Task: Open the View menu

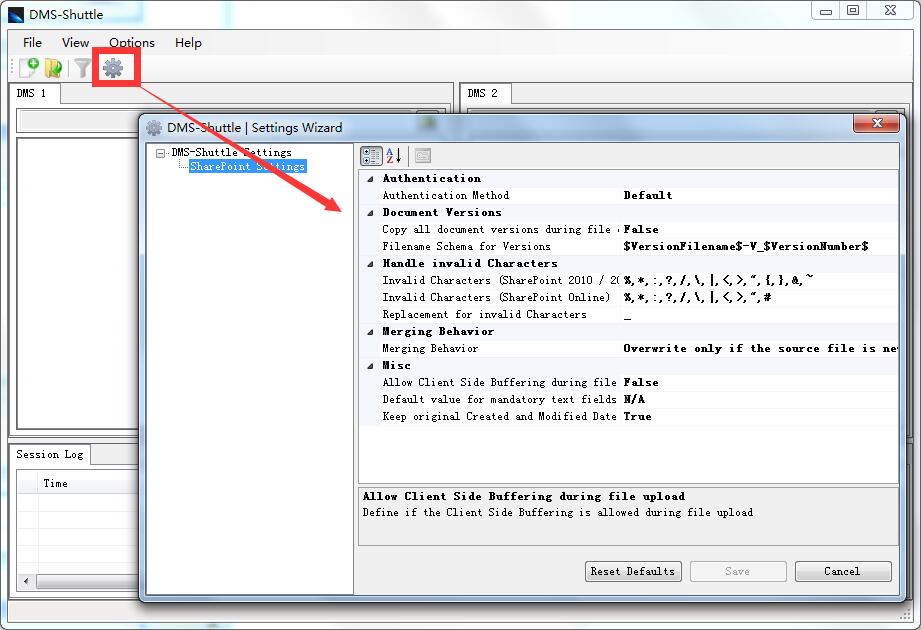Action: pos(75,42)
